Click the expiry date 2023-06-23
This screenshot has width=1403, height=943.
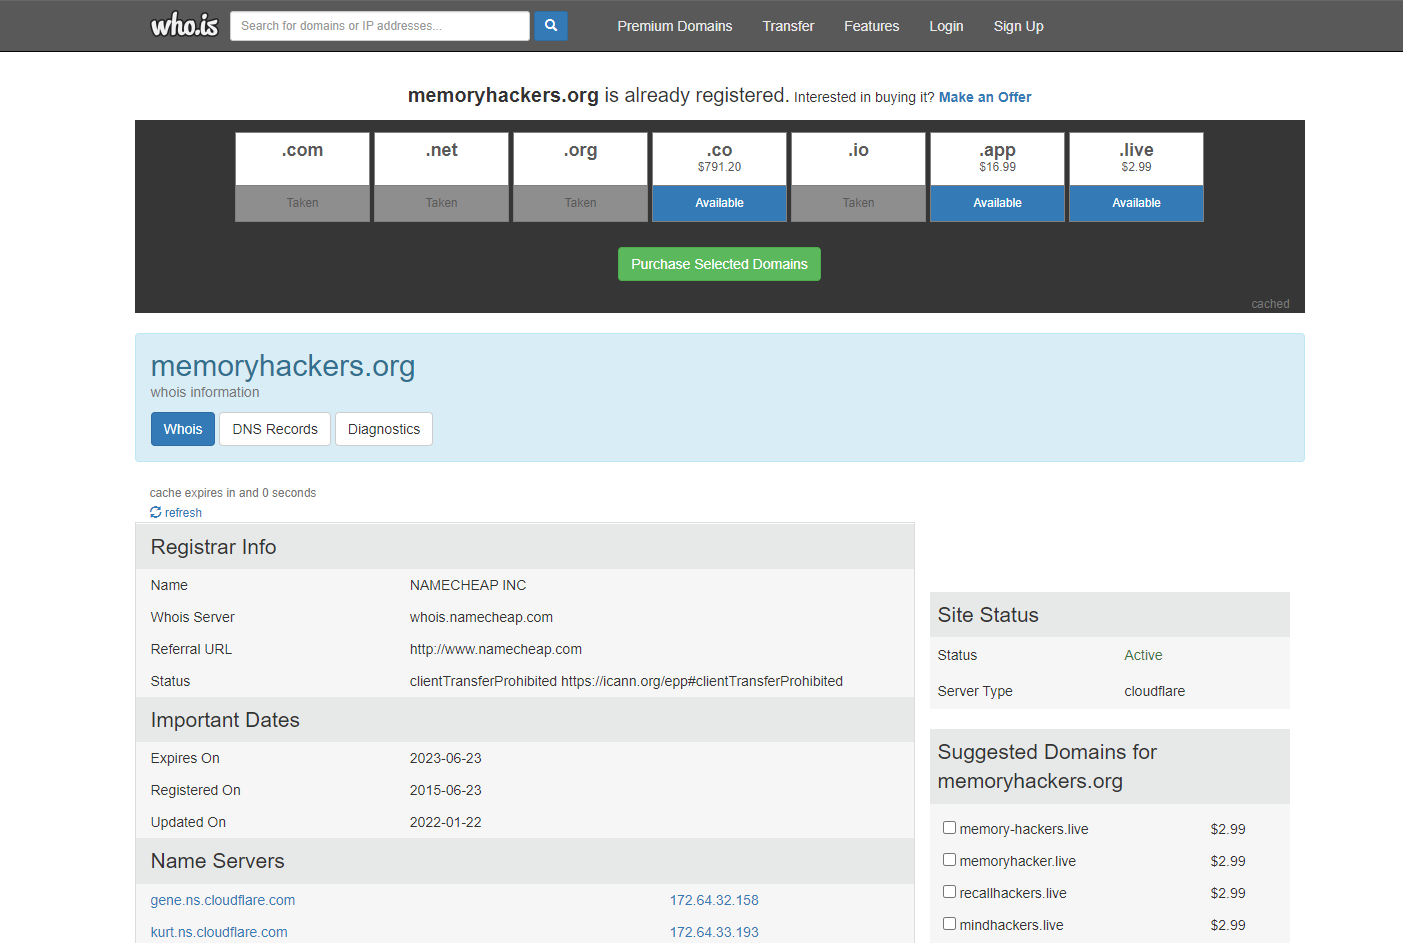coord(446,758)
